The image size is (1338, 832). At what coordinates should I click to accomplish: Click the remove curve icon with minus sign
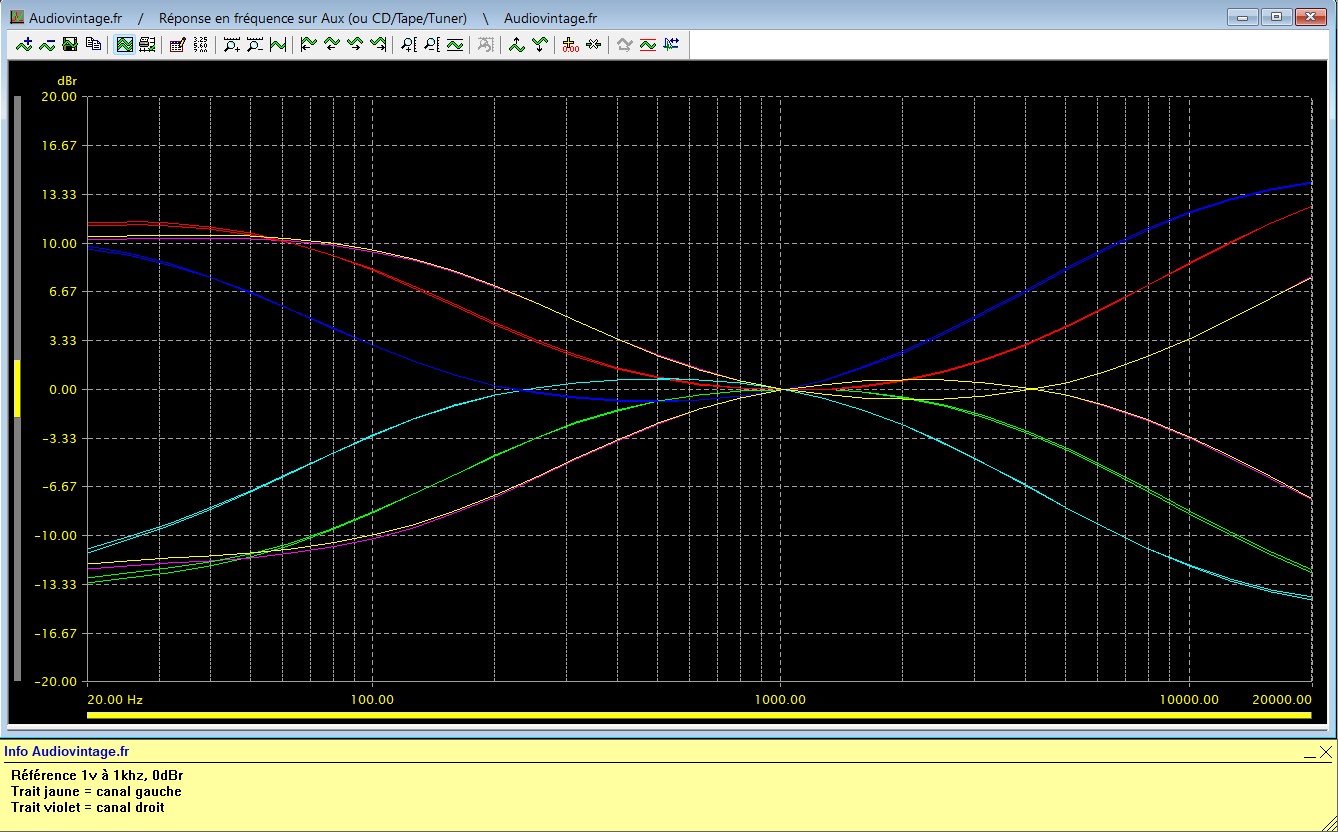pos(47,44)
